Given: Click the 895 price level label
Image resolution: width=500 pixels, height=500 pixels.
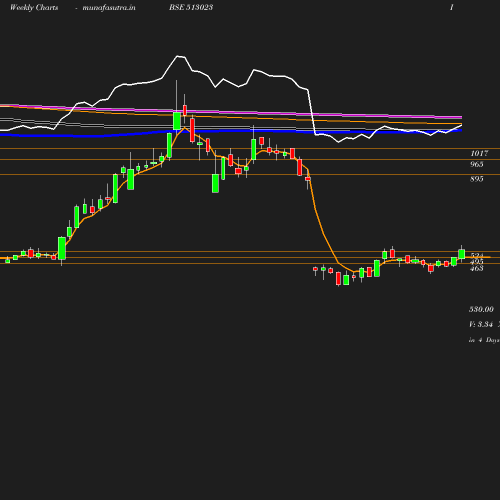Looking at the screenshot, I should click(x=477, y=179).
